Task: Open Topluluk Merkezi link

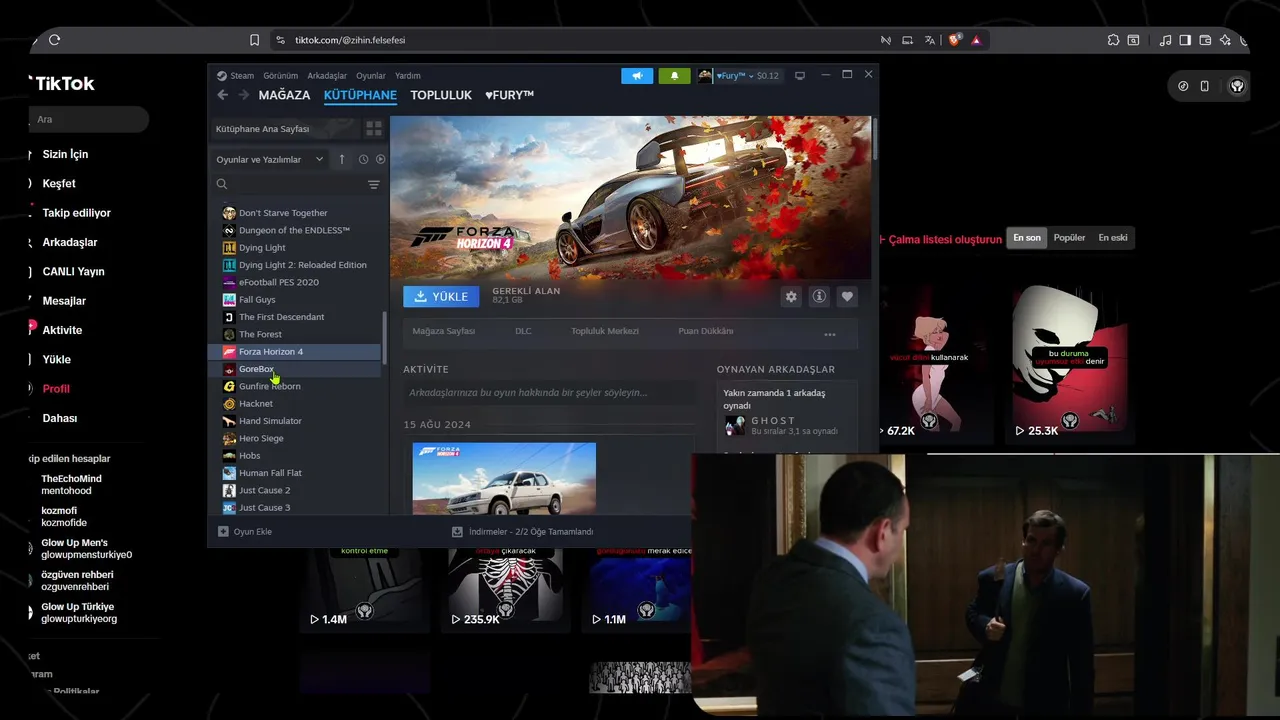Action: (x=604, y=331)
